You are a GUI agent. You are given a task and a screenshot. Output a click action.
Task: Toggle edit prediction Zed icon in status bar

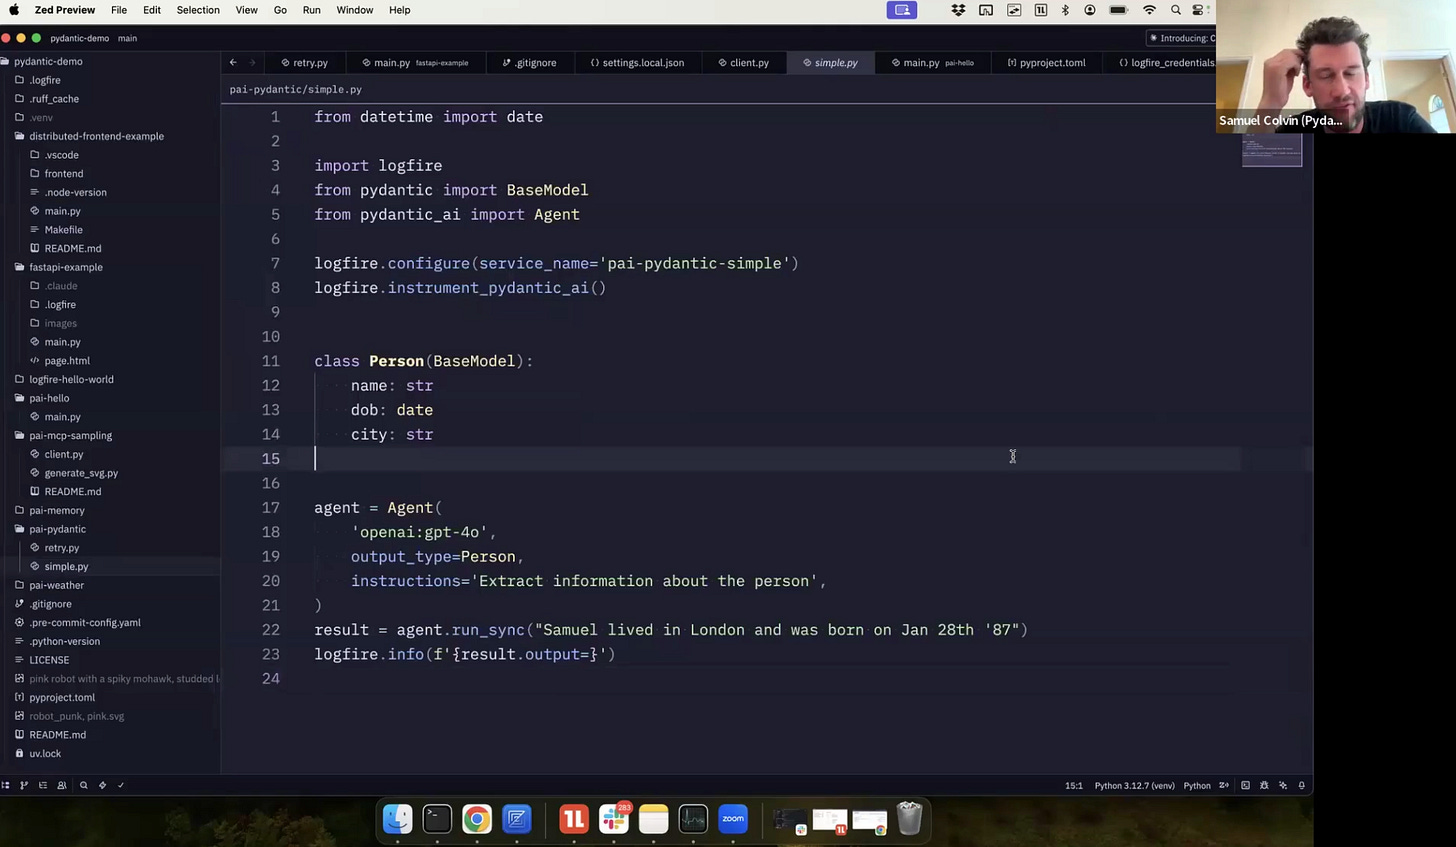1223,785
